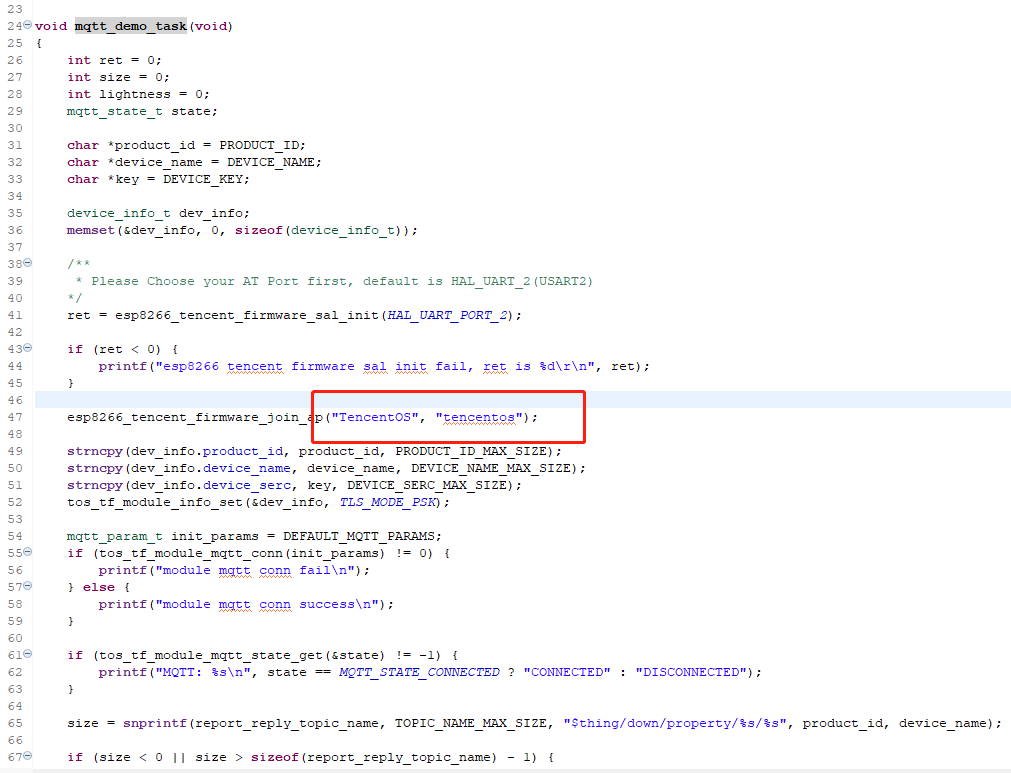Collapse the fold marker at line 55

click(28, 552)
